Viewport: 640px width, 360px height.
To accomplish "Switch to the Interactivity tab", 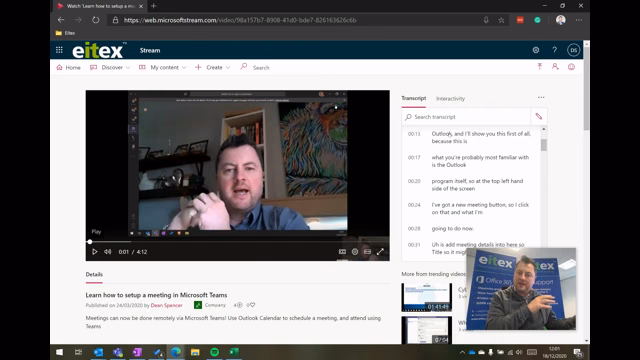I will coord(450,98).
